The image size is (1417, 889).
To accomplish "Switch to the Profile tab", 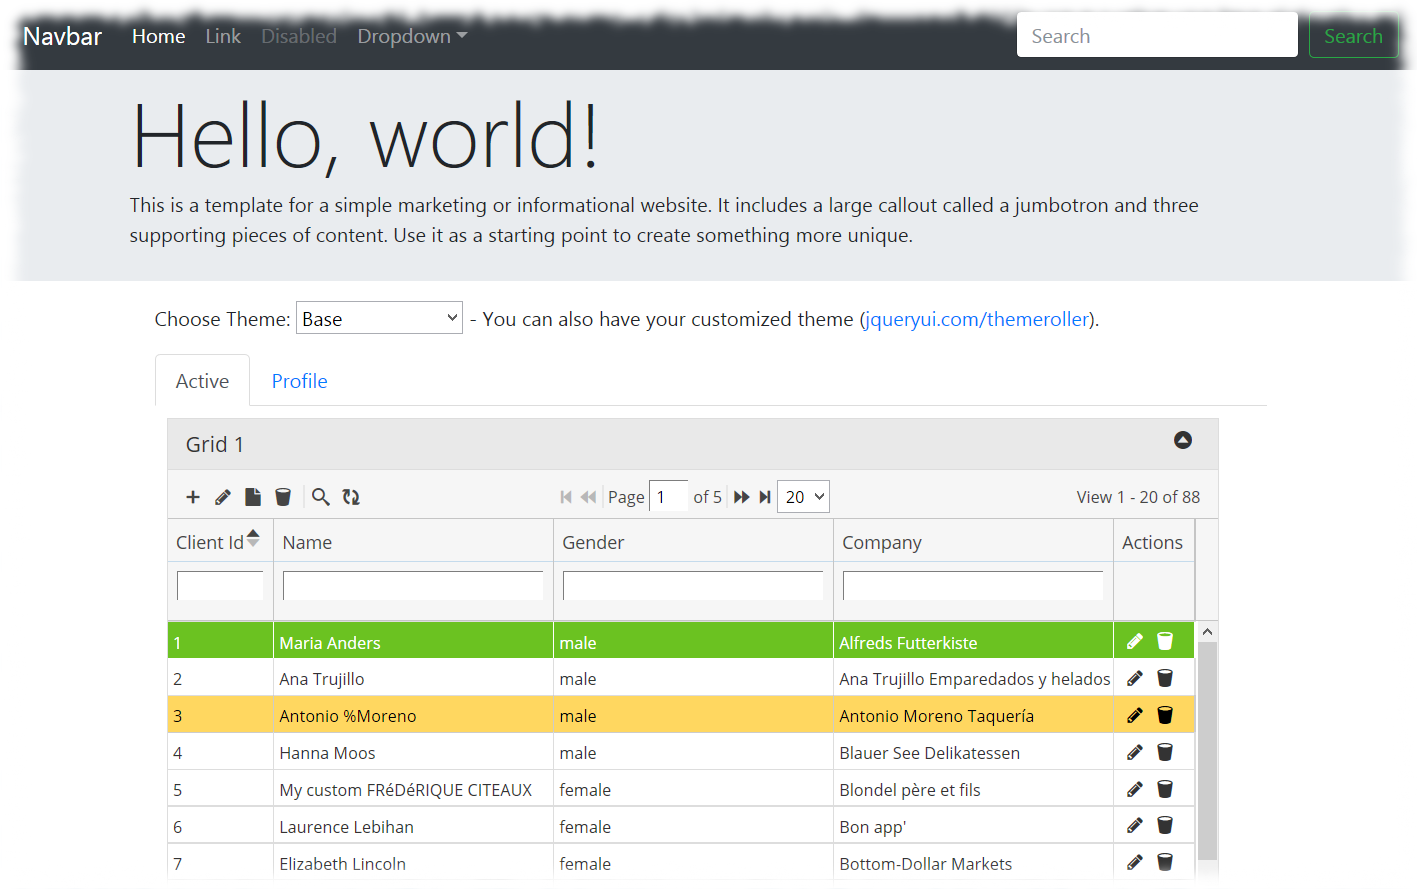I will coord(299,381).
